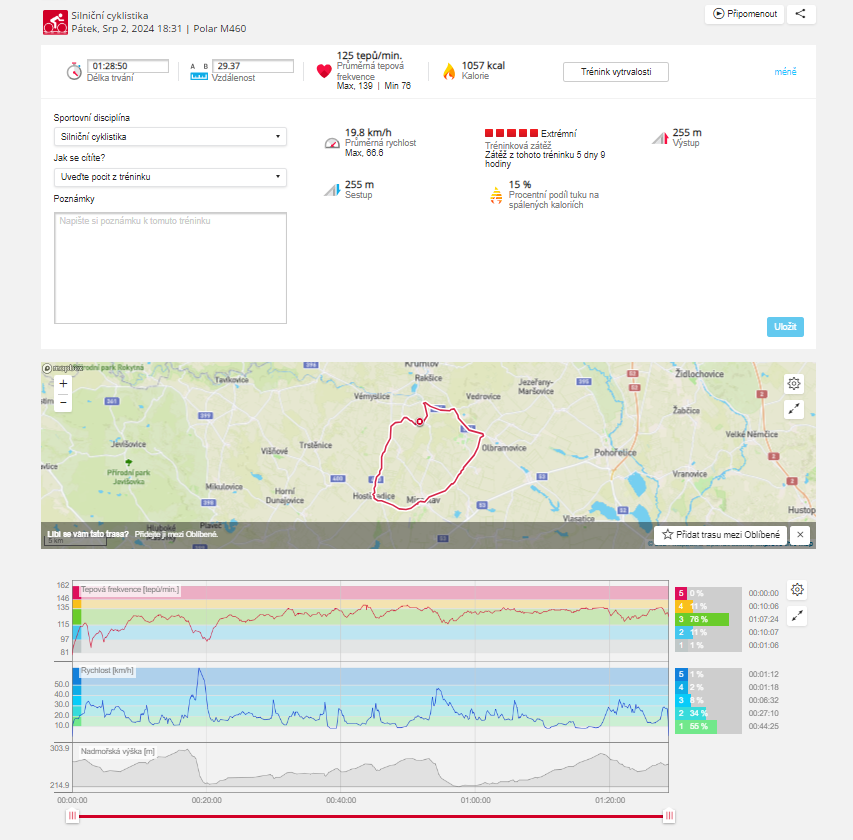The height and width of the screenshot is (840, 853).
Task: Click speed zone 3 swatch
Action: point(681,700)
